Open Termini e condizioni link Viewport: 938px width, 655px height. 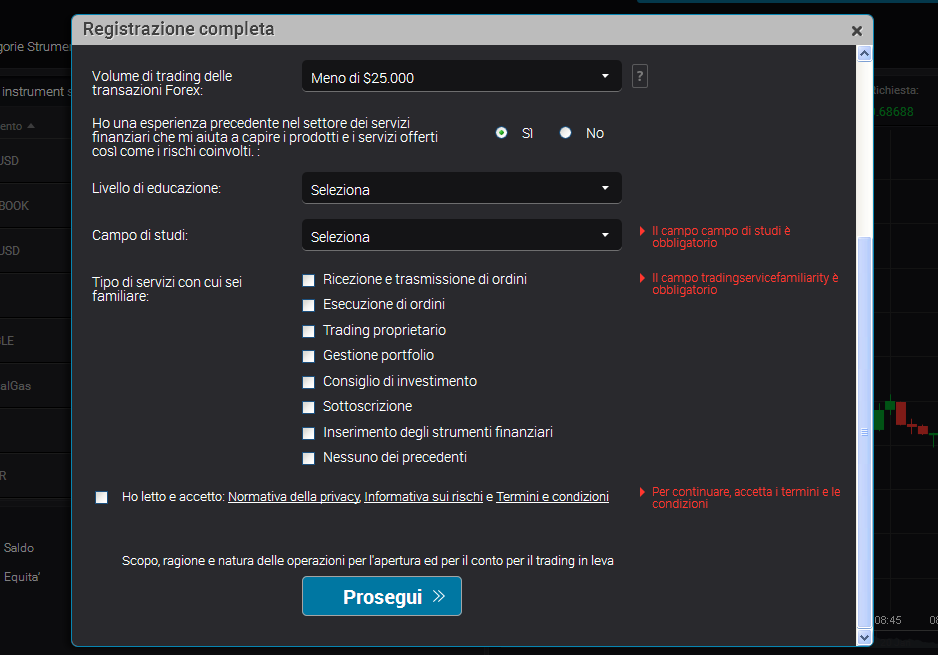point(552,496)
